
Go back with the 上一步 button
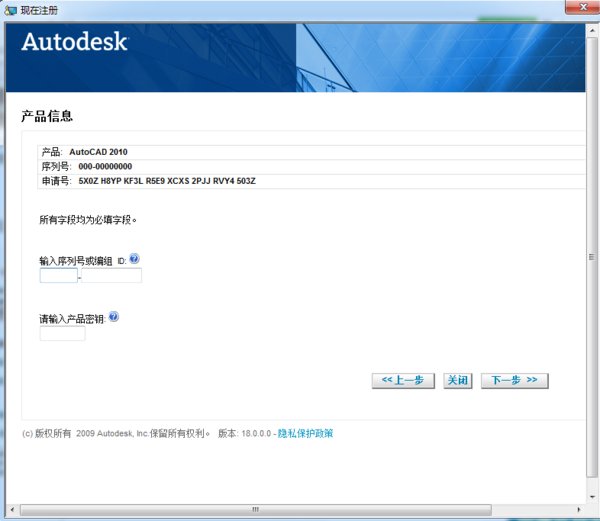[403, 381]
